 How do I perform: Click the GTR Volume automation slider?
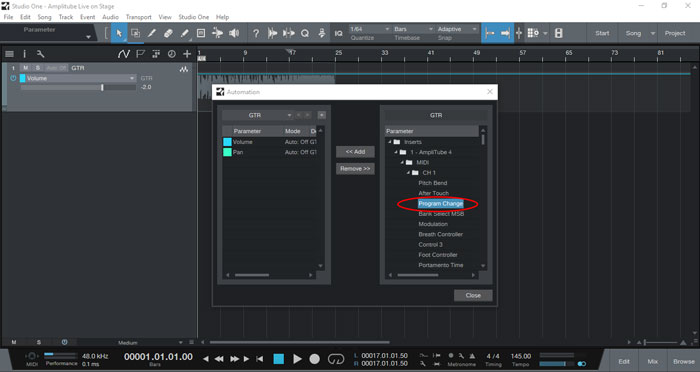[x=79, y=88]
